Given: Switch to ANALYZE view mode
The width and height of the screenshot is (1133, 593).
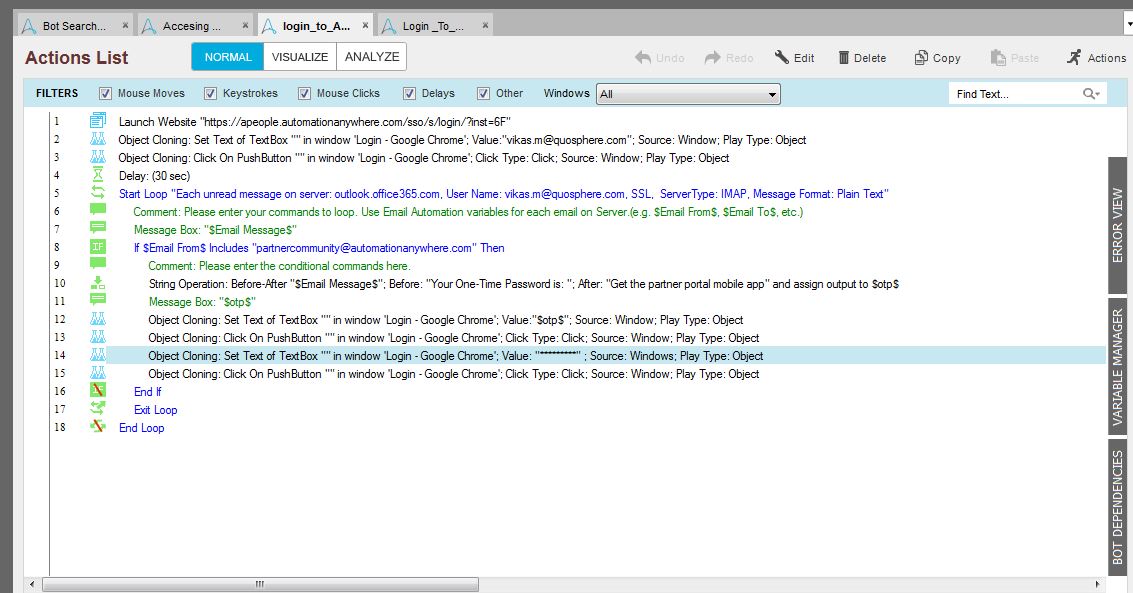Looking at the screenshot, I should click(x=371, y=57).
